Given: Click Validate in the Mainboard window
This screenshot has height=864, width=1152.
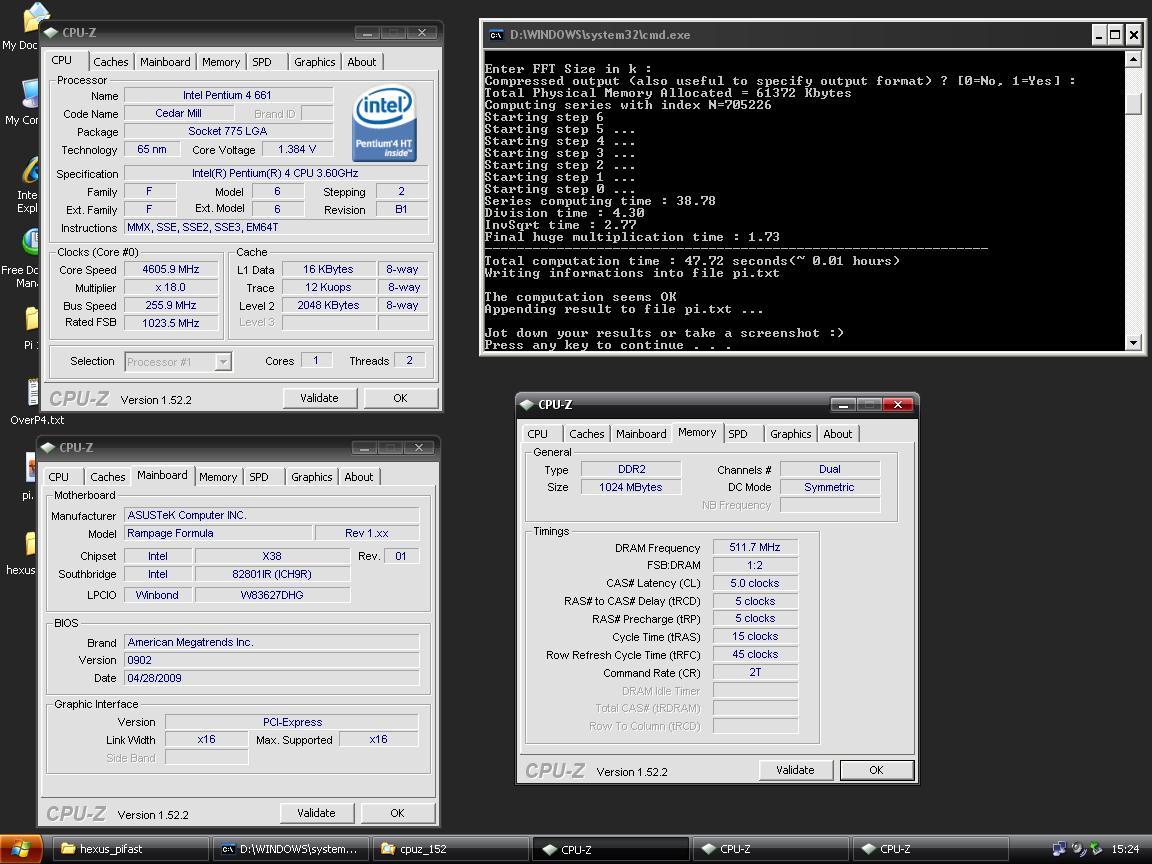Looking at the screenshot, I should point(317,813).
